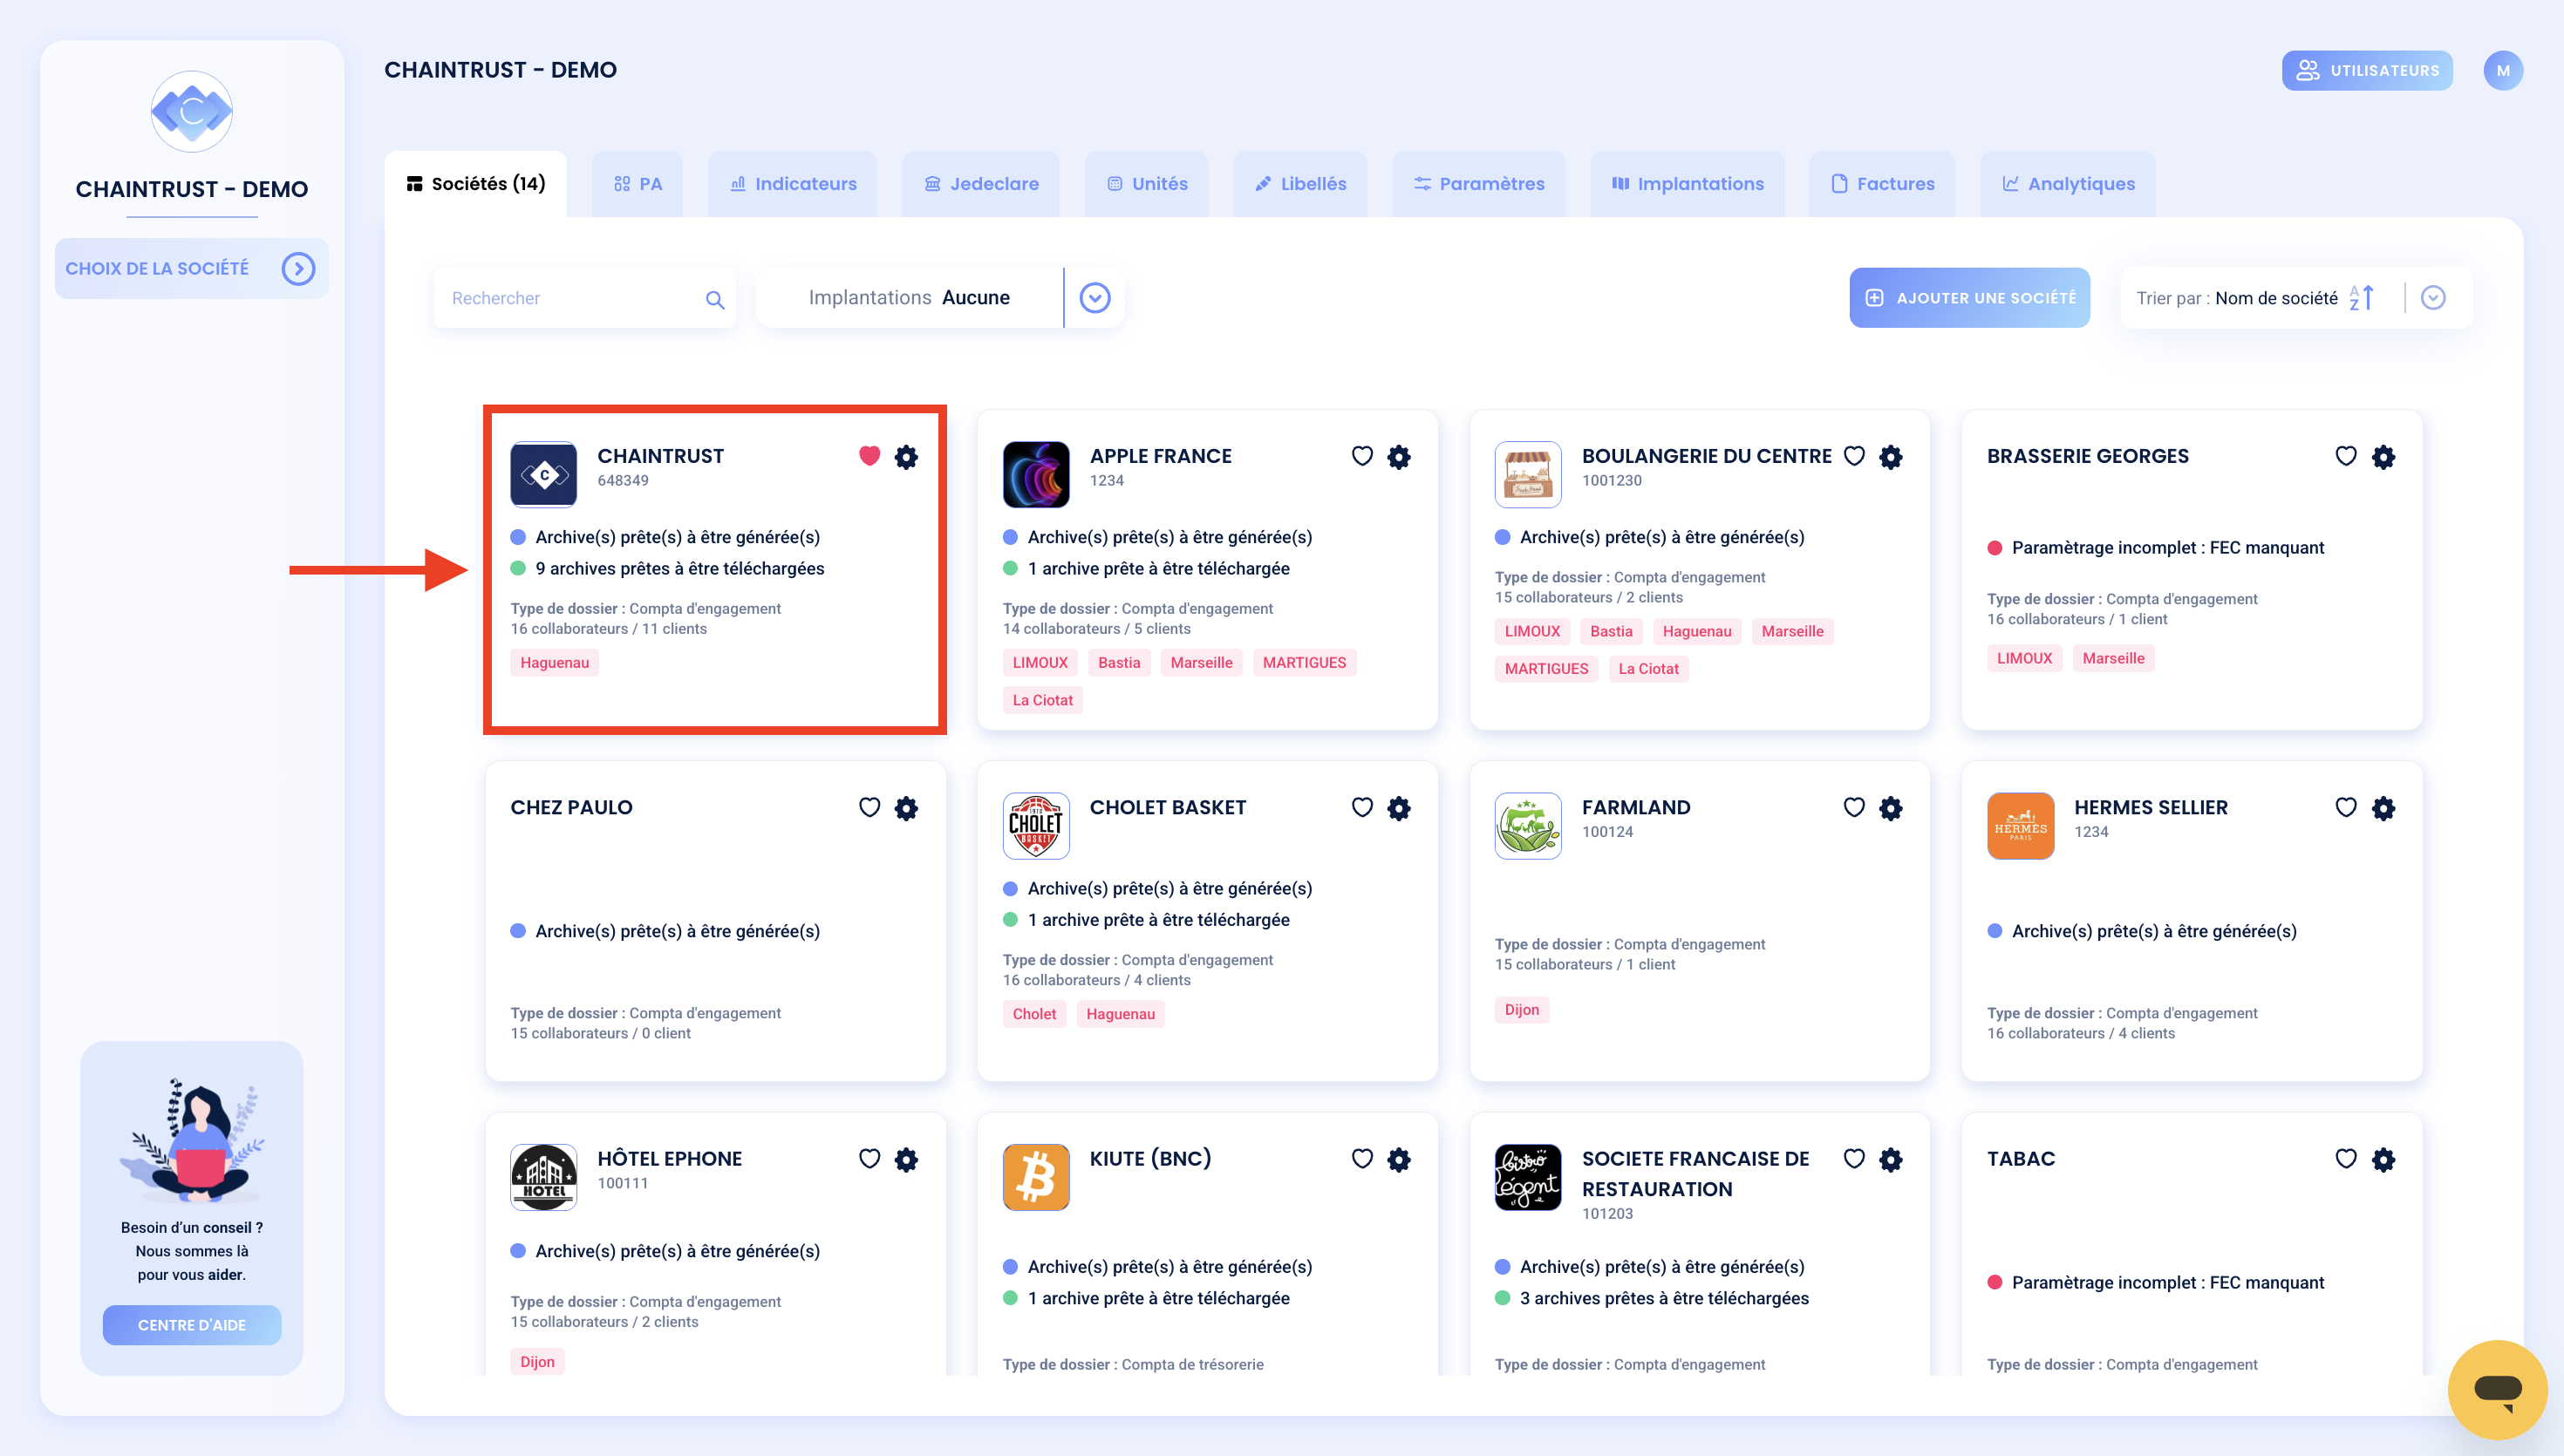The image size is (2564, 1456).
Task: Click '3 archives prêtes à être téléchargées'
Action: coord(1664,1299)
